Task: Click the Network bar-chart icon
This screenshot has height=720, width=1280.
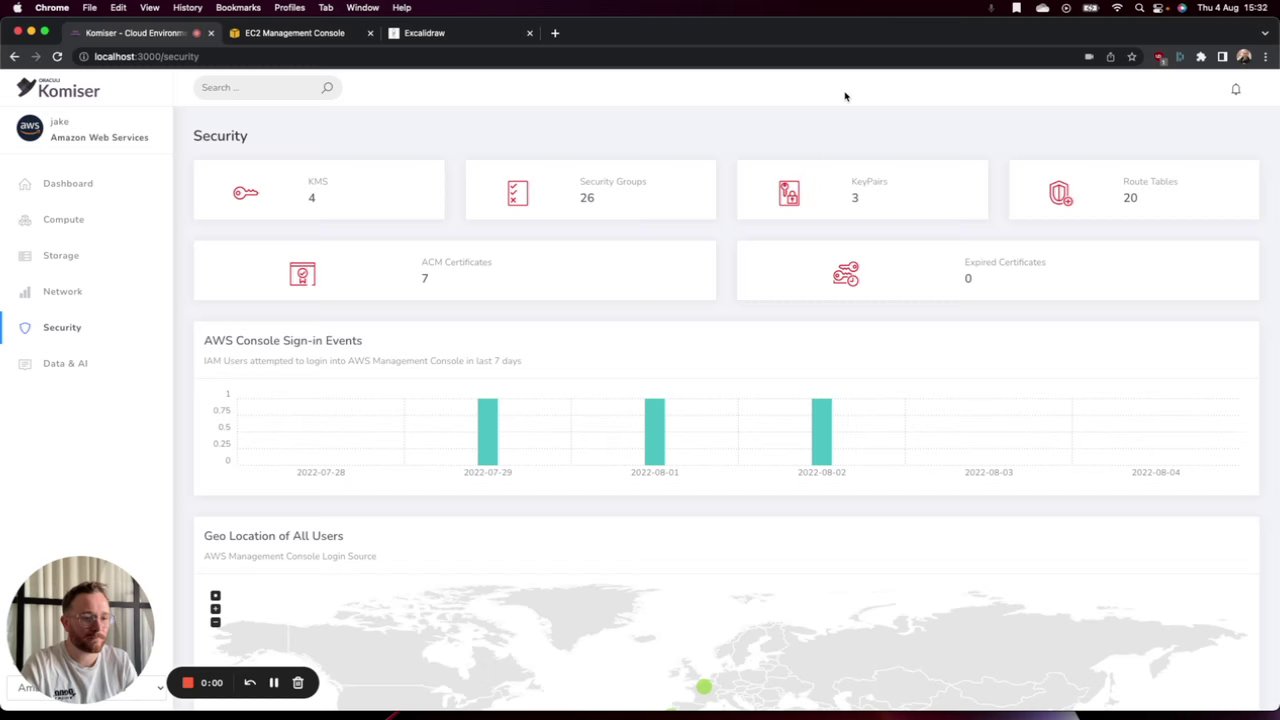Action: point(25,292)
